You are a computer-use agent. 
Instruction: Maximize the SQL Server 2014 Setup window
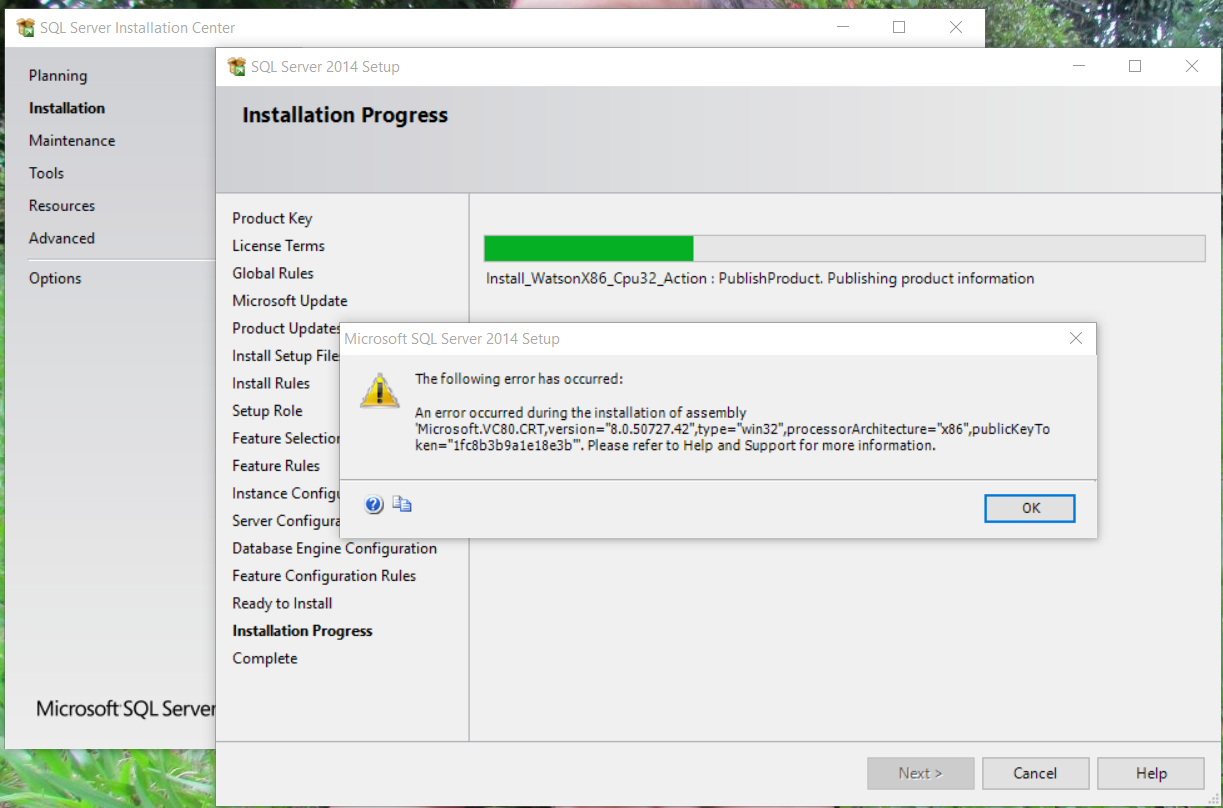coord(1135,66)
